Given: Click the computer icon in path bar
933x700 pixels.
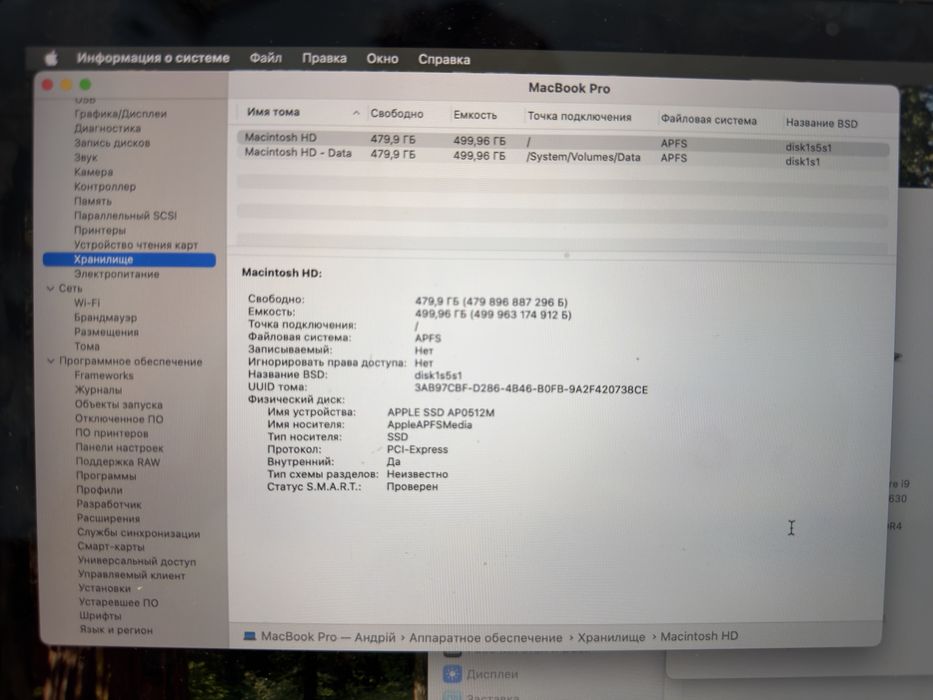Looking at the screenshot, I should point(250,636).
